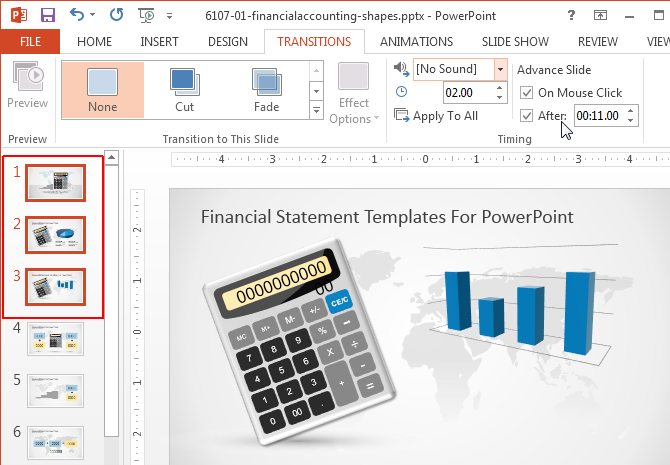Click the Undo arrow icon
Viewport: 670px width, 465px height.
point(78,16)
